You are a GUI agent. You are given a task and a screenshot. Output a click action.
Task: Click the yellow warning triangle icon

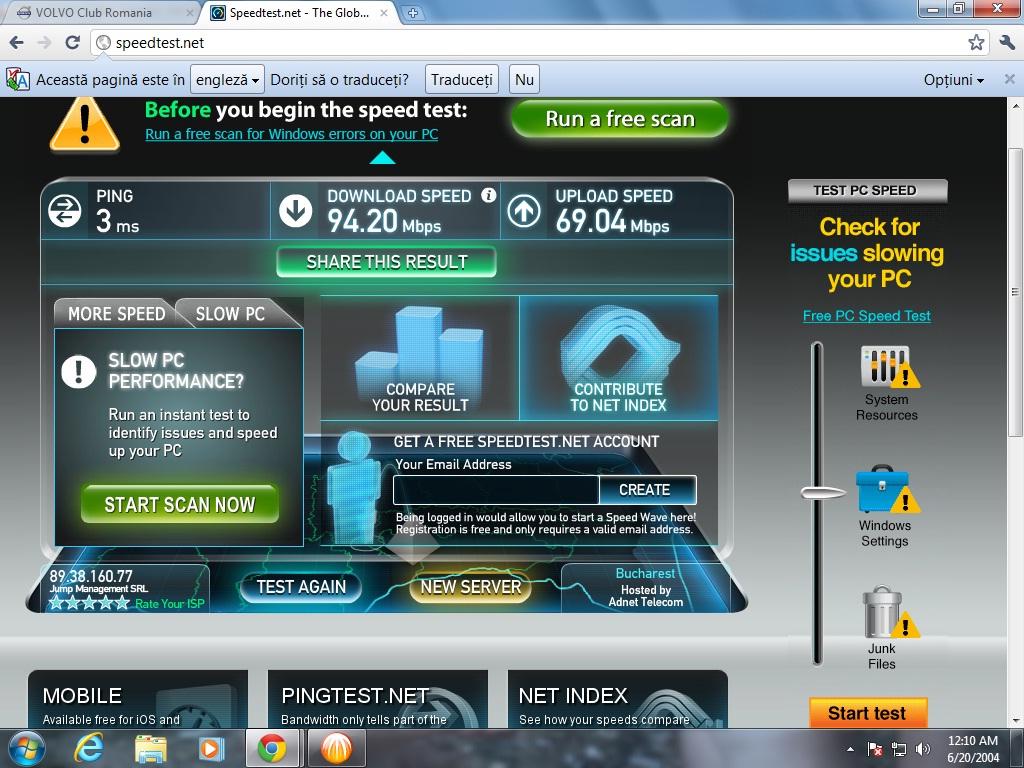click(x=85, y=124)
